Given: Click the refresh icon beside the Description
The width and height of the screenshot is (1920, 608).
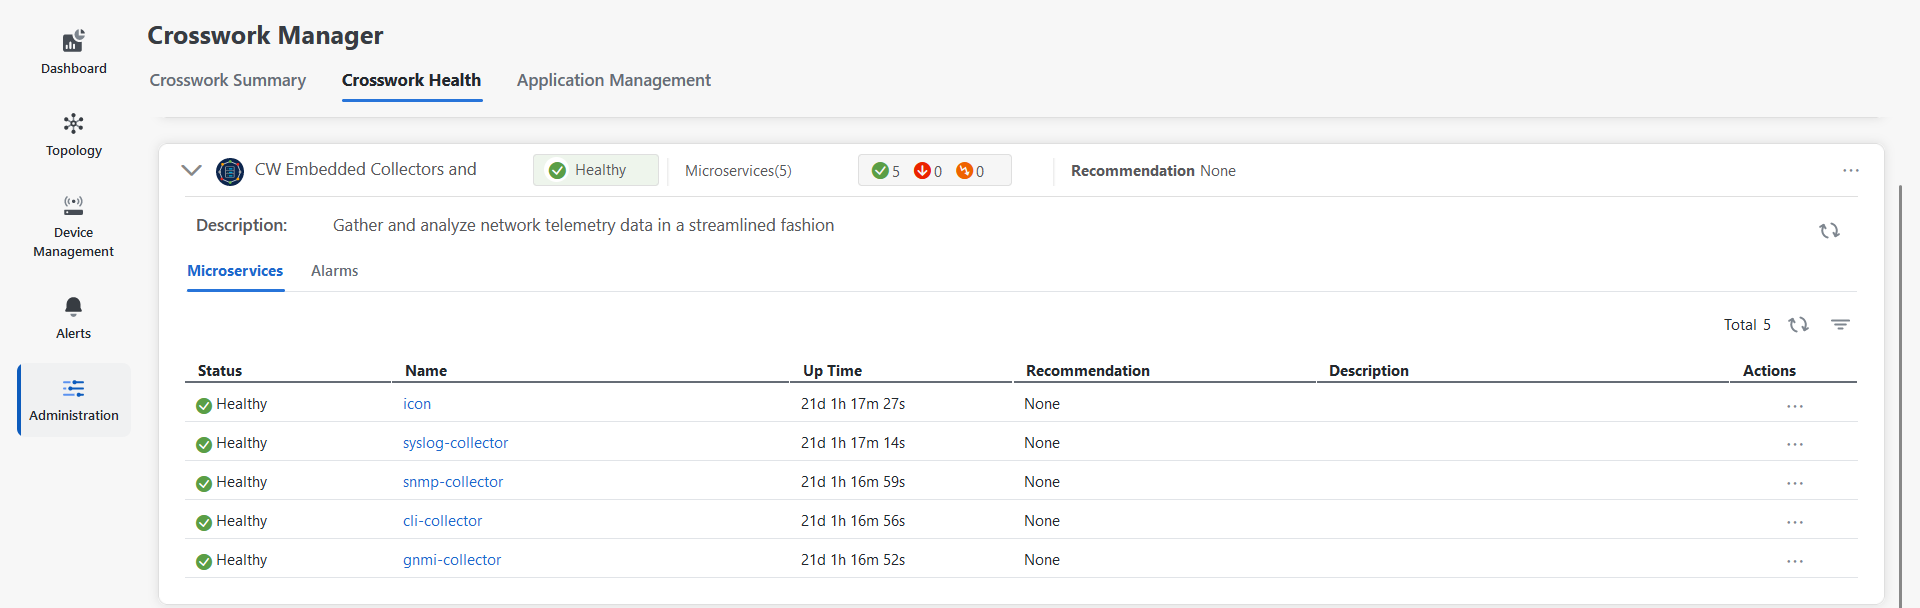Looking at the screenshot, I should tap(1829, 231).
